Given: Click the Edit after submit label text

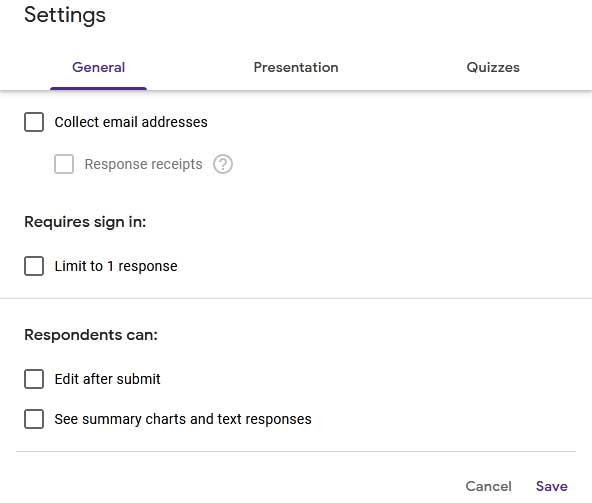Looking at the screenshot, I should click(108, 379).
